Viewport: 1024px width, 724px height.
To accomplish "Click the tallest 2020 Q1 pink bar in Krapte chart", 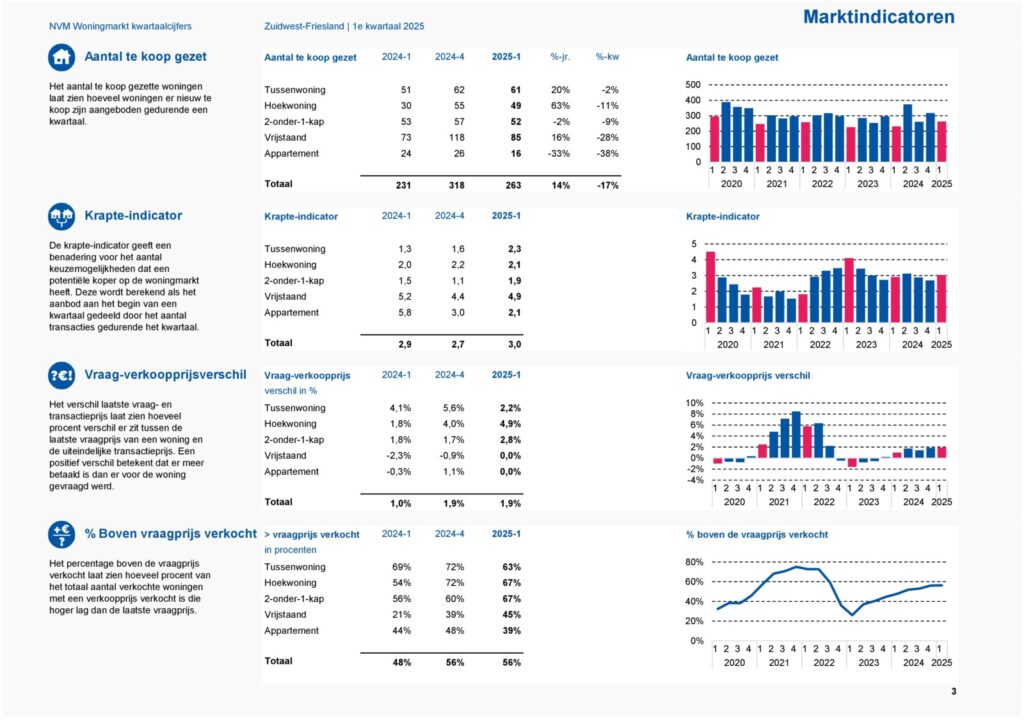I will coord(711,287).
